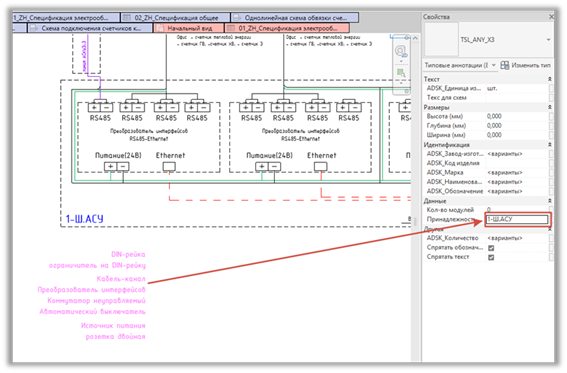The image size is (567, 373).
Task: Click the minus terminal under second Питание(24В)
Action: [274, 167]
